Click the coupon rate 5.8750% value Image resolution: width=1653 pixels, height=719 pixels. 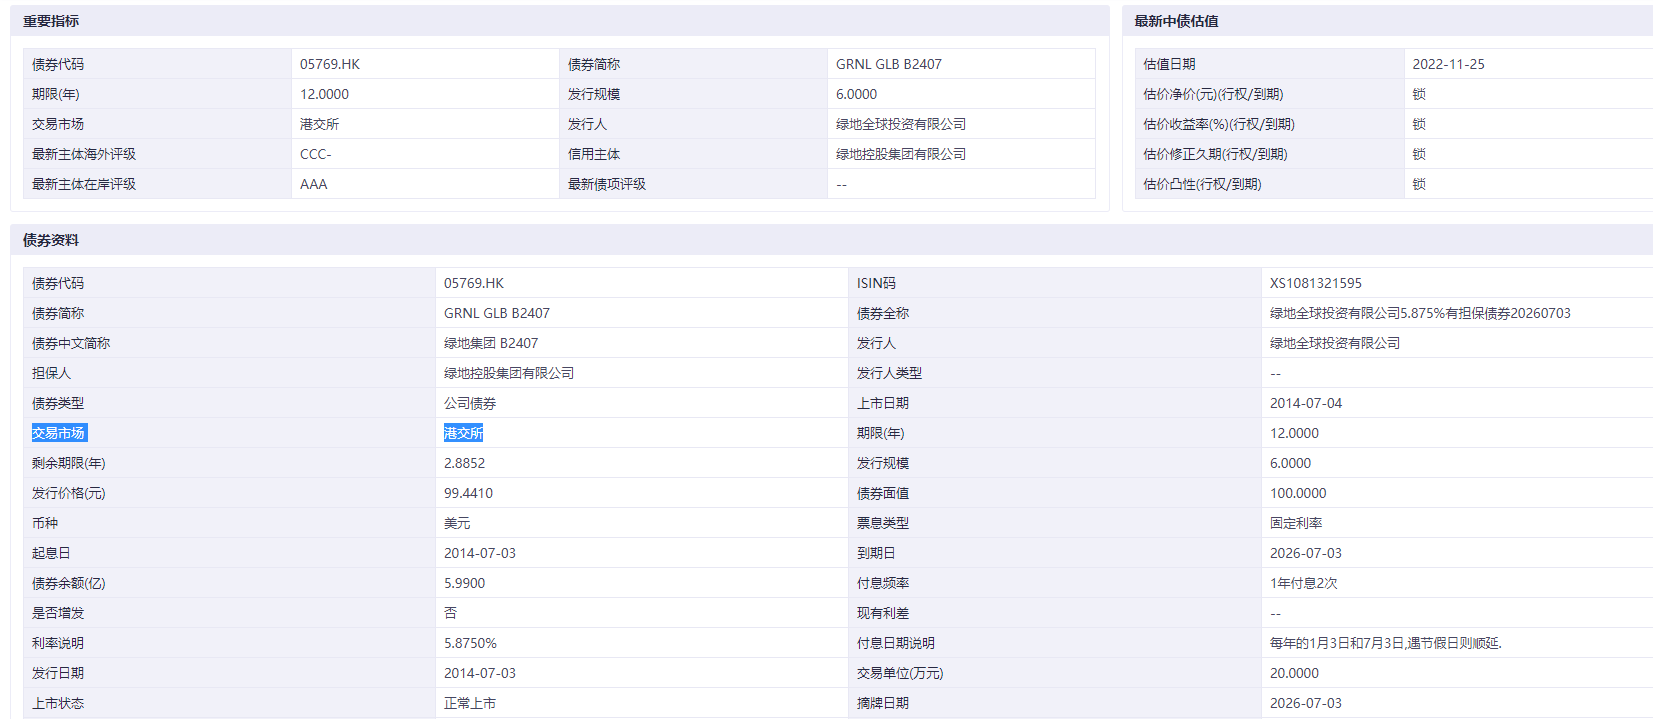click(x=470, y=643)
